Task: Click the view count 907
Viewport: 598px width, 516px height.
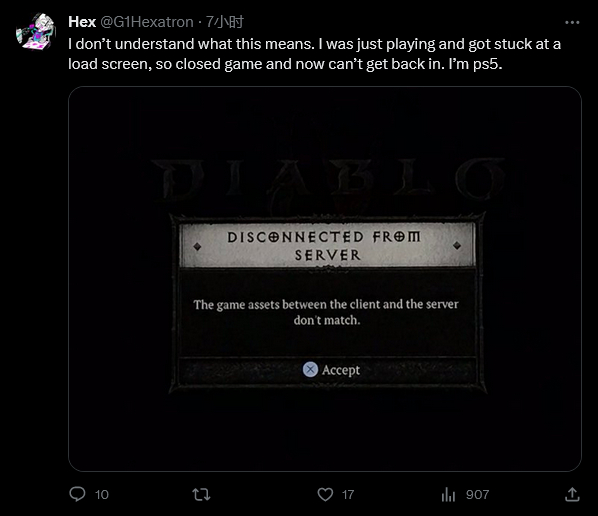Action: (477, 495)
